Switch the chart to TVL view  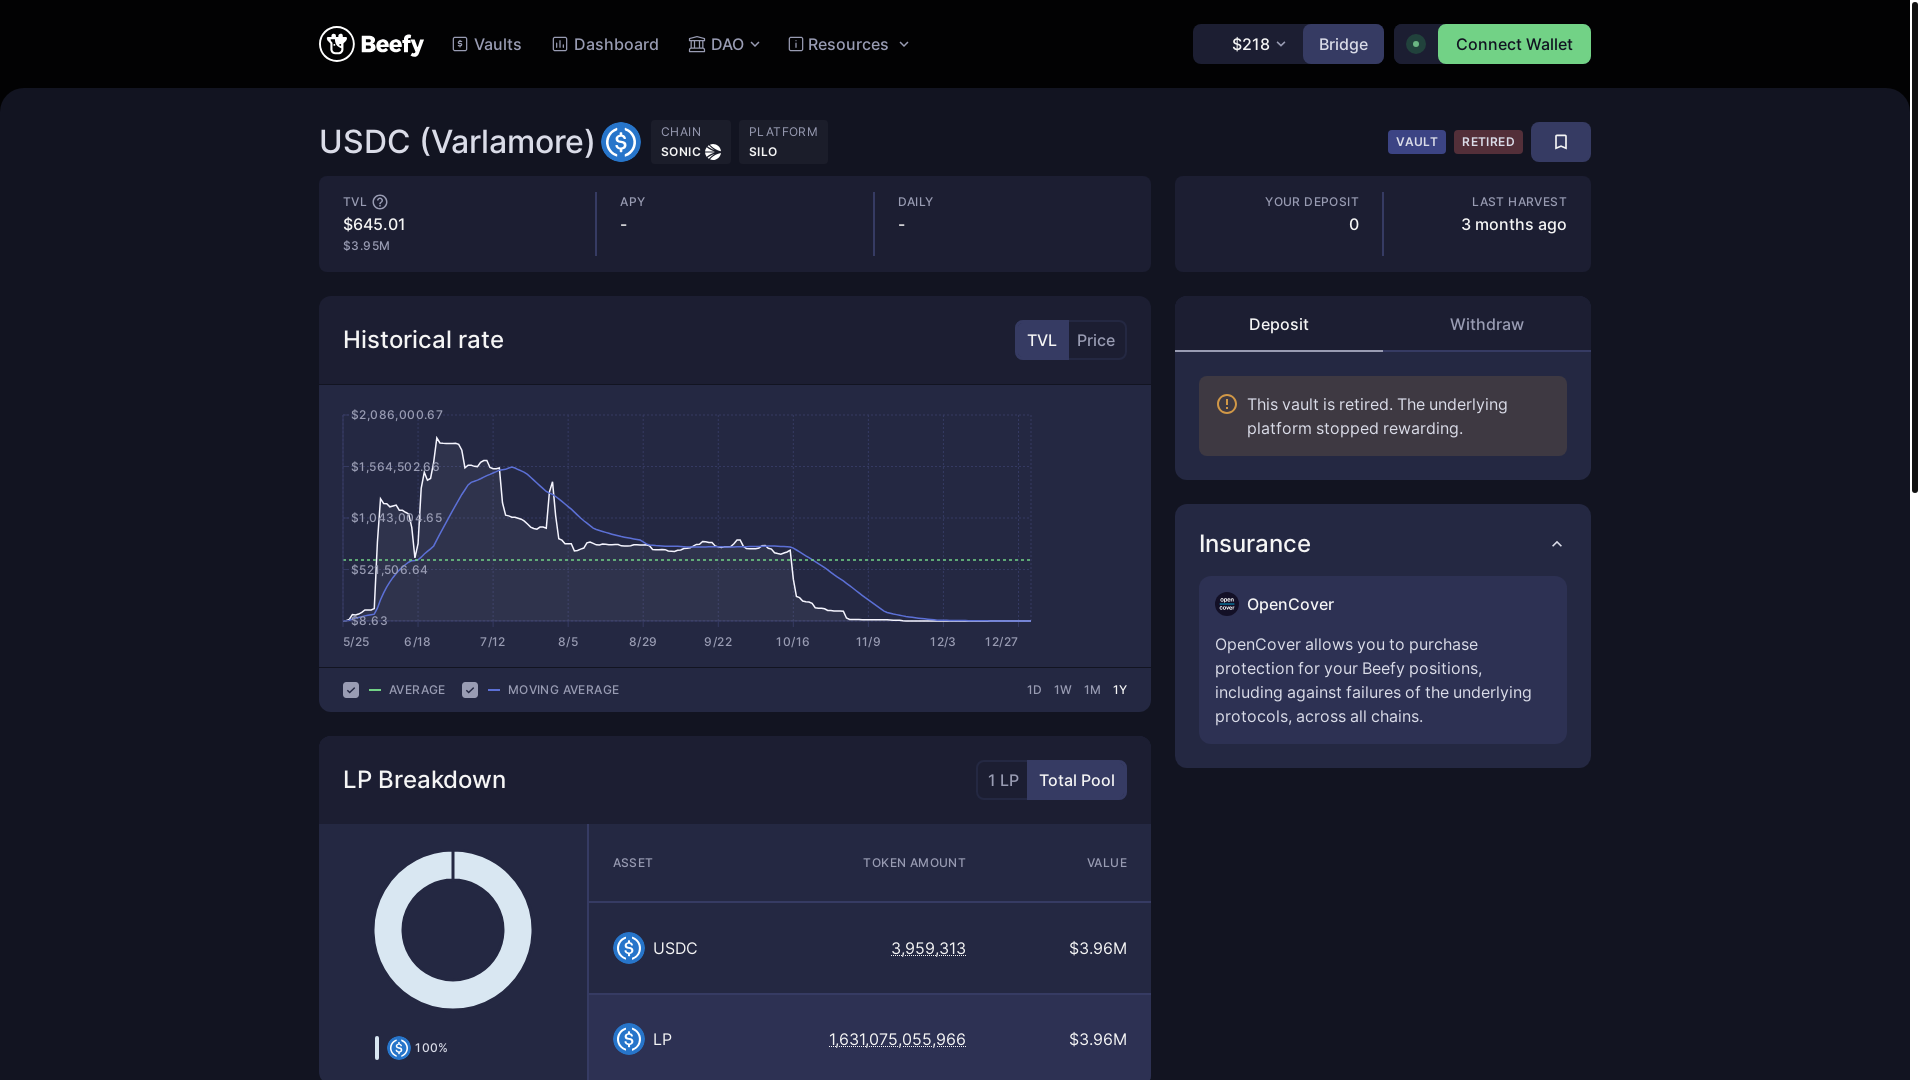1042,340
